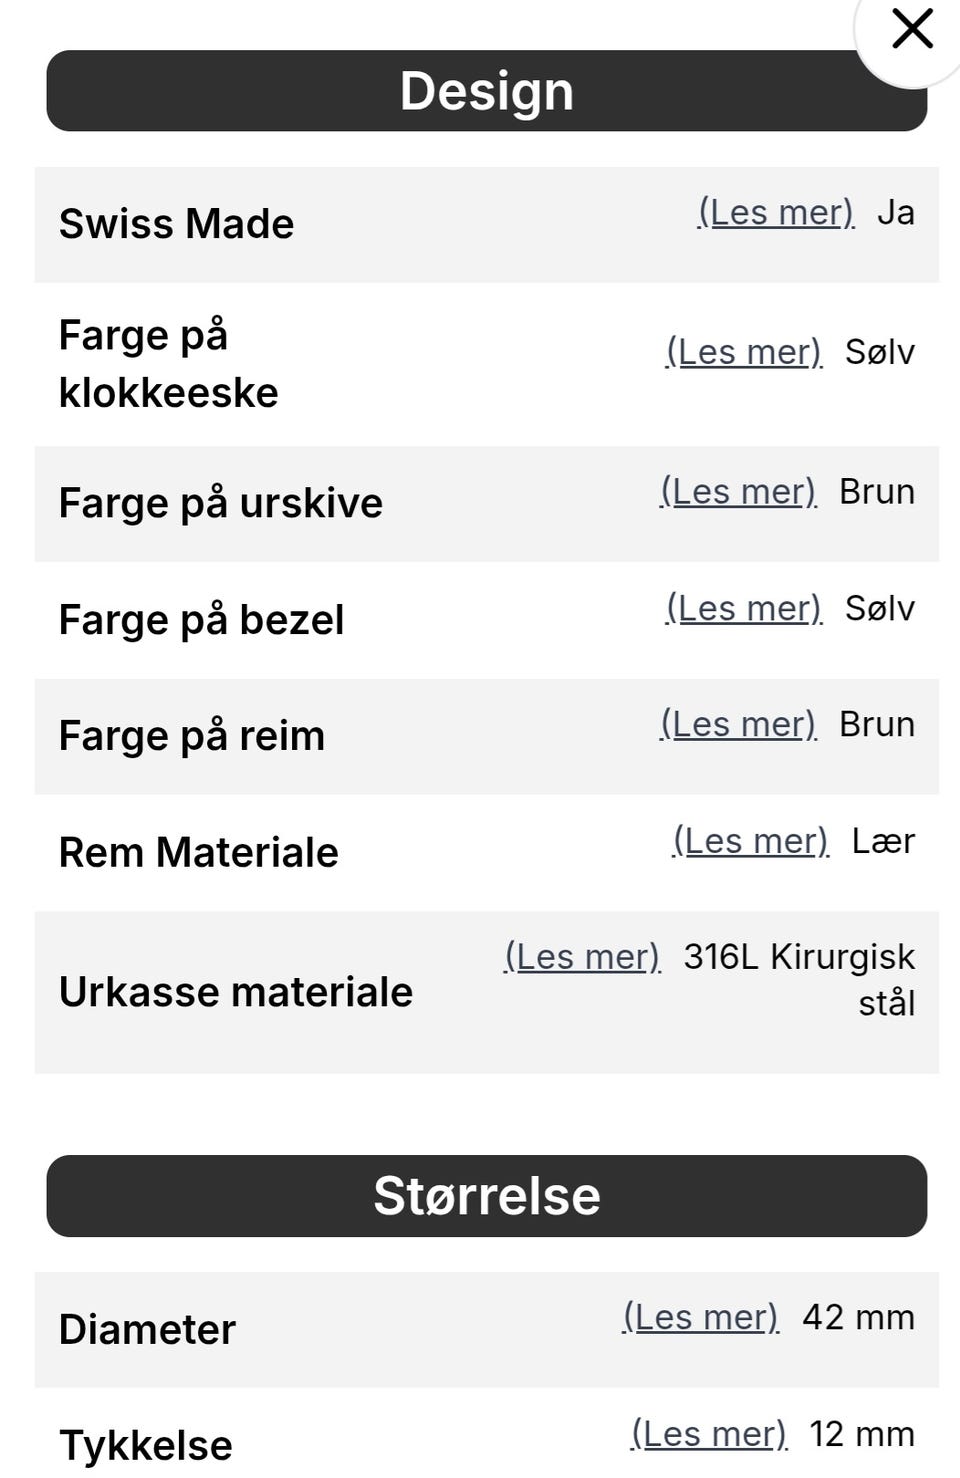Click 'Les mer' for Urkasse materiale
Viewport: 960px width, 1478px height.
[582, 957]
